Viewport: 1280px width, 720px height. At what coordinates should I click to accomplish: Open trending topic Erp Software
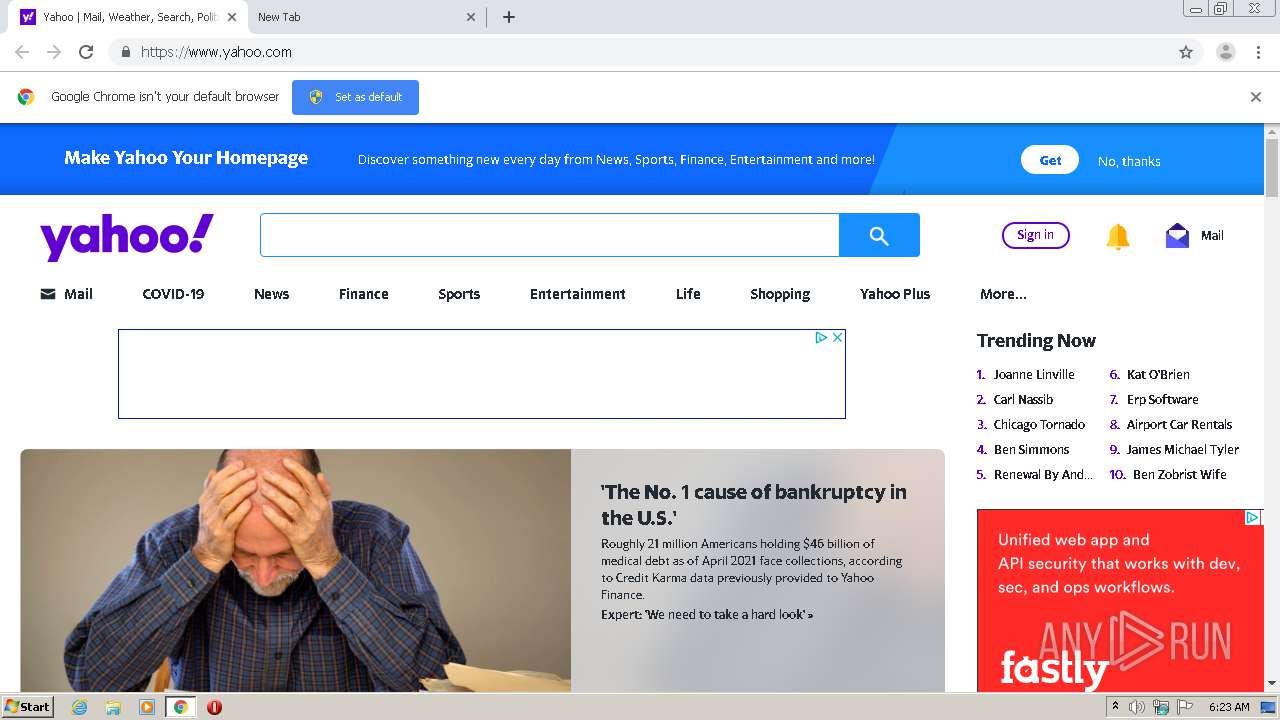click(1162, 399)
